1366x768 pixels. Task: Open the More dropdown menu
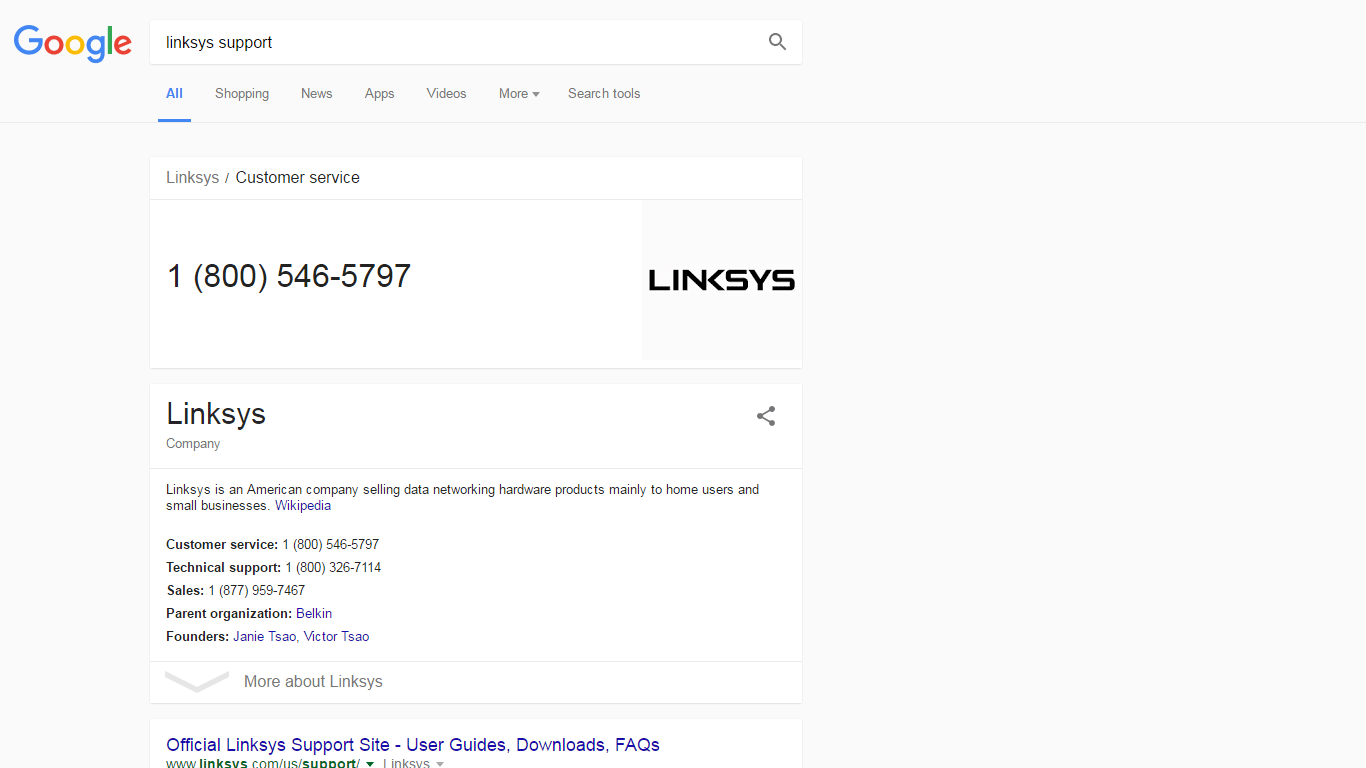click(x=519, y=94)
